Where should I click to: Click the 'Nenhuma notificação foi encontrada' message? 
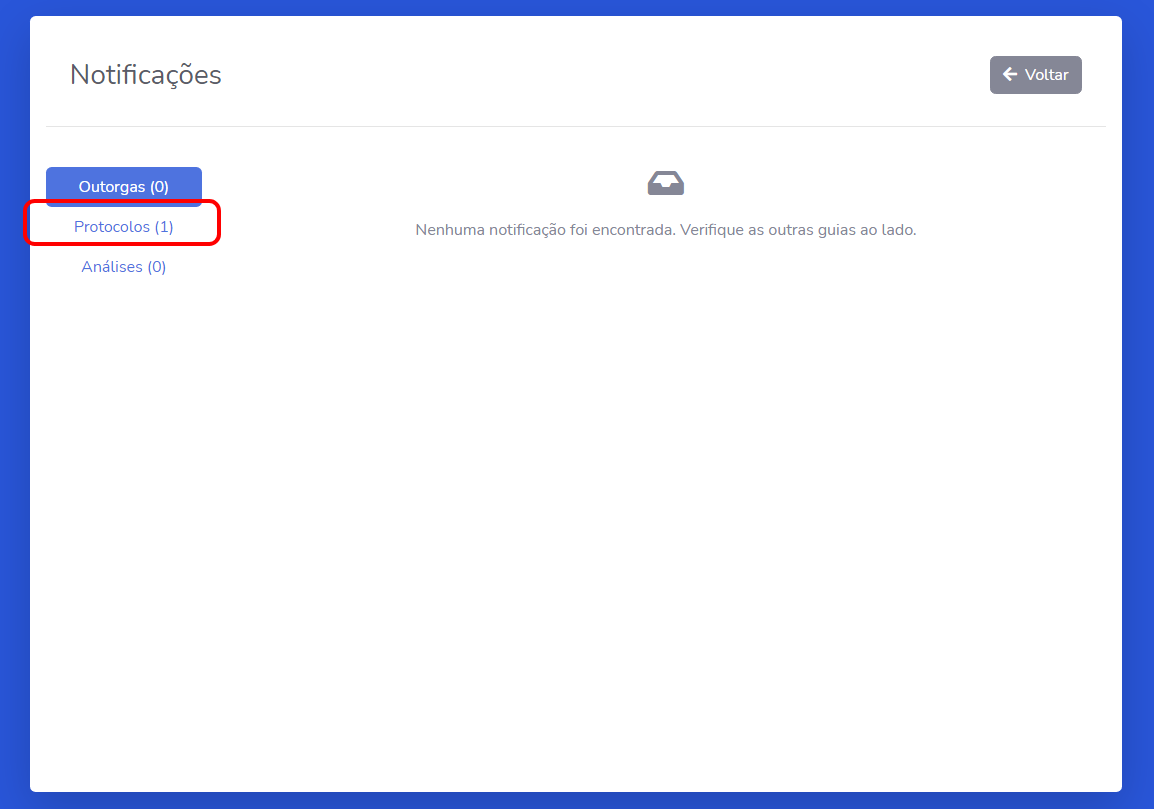coord(545,230)
